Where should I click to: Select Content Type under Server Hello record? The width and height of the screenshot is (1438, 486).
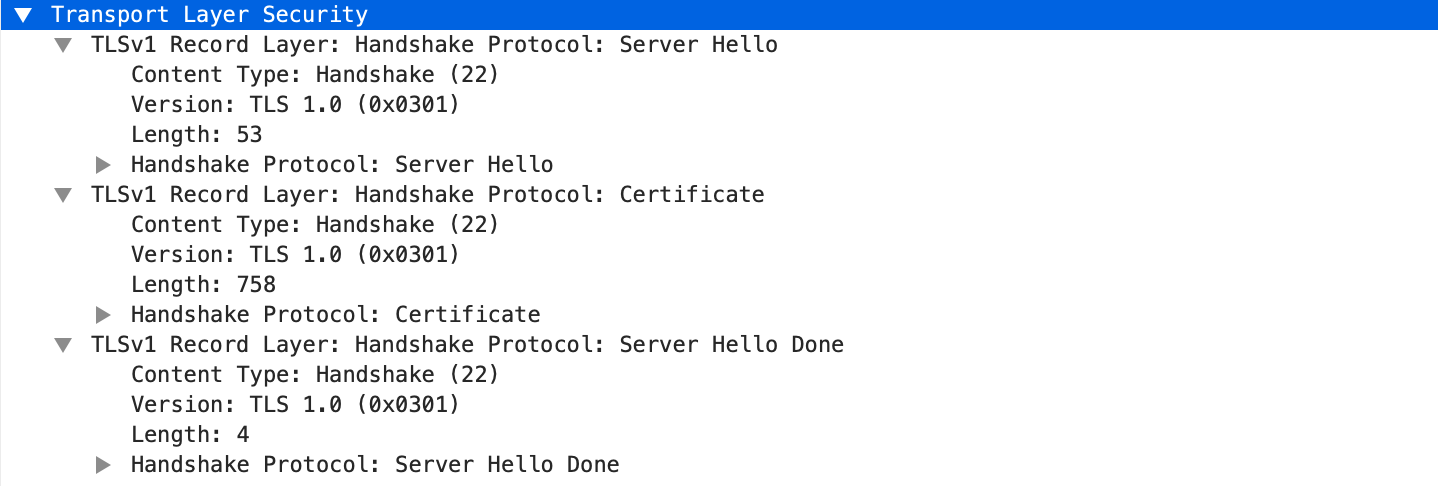314,75
